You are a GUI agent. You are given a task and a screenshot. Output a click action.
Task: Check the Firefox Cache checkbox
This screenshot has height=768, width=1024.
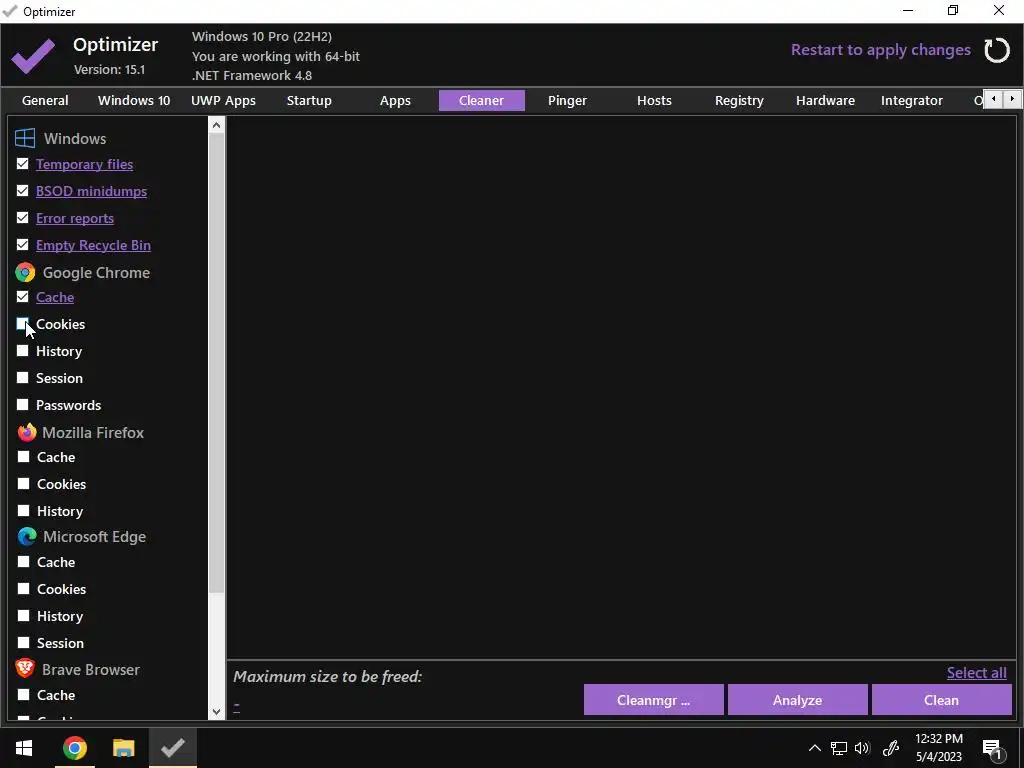(x=24, y=457)
